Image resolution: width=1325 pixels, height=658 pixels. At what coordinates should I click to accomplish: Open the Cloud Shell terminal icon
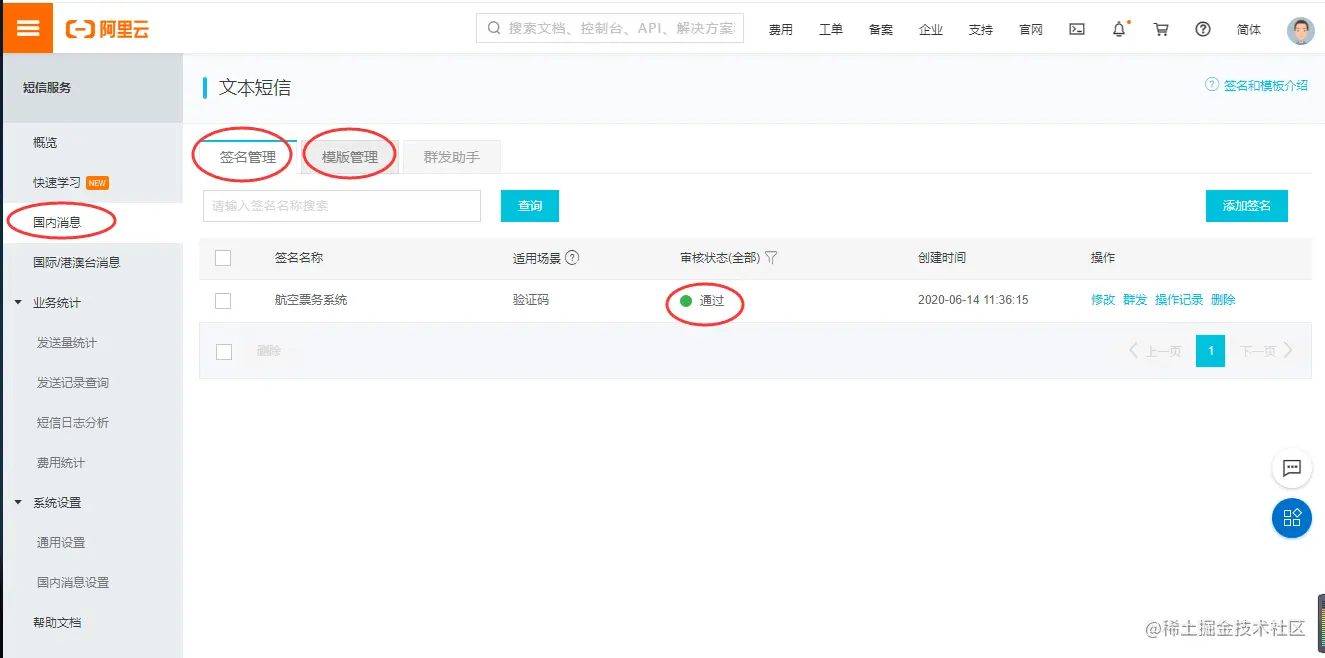[1077, 29]
